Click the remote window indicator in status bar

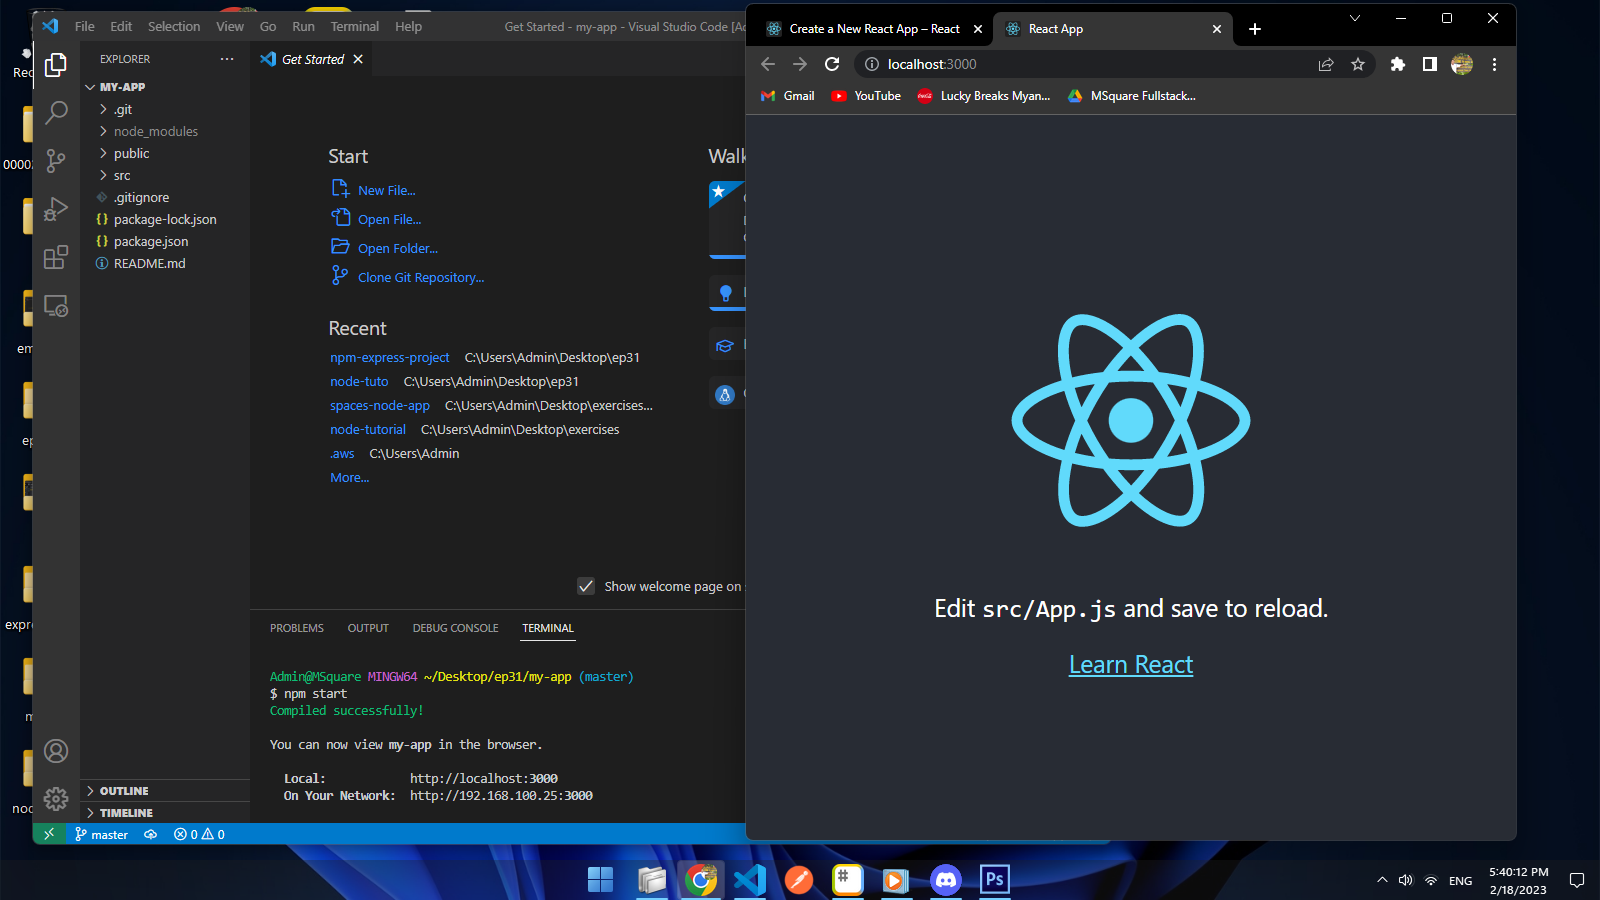point(49,834)
